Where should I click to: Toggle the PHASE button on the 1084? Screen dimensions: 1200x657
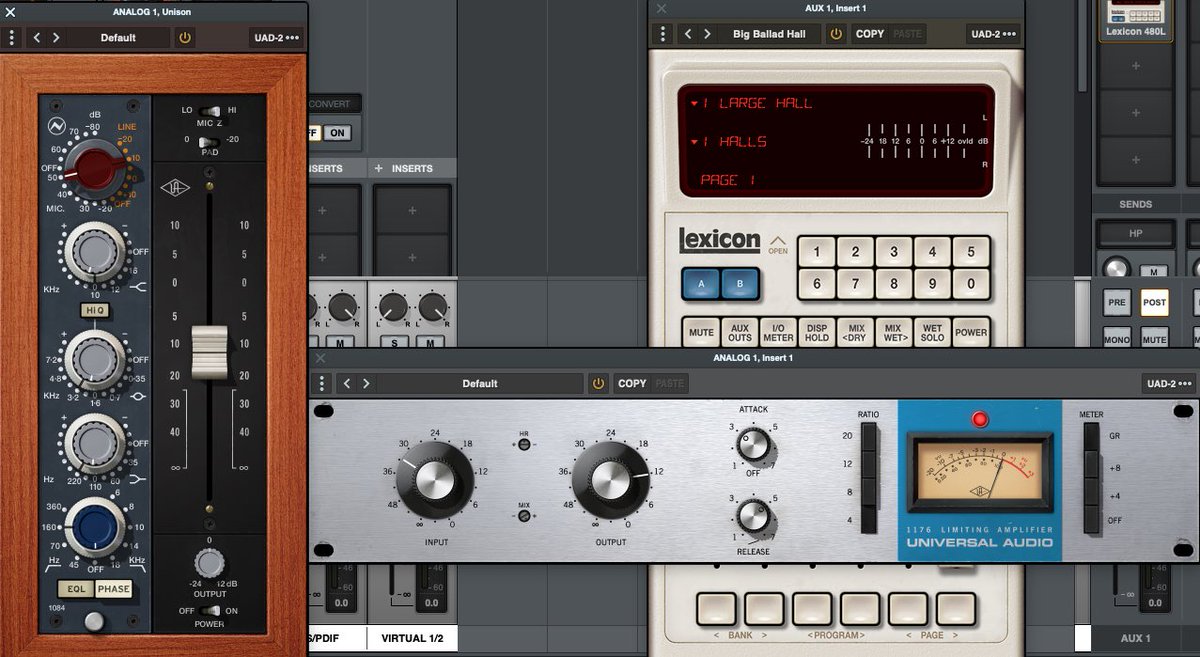(x=113, y=589)
